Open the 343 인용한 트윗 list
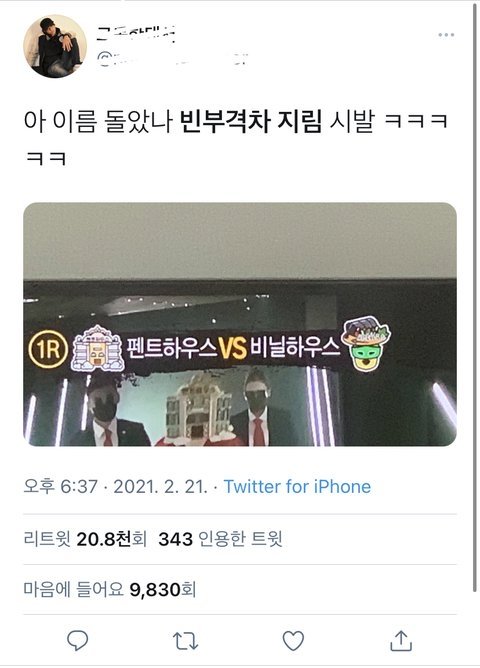 [x=220, y=539]
